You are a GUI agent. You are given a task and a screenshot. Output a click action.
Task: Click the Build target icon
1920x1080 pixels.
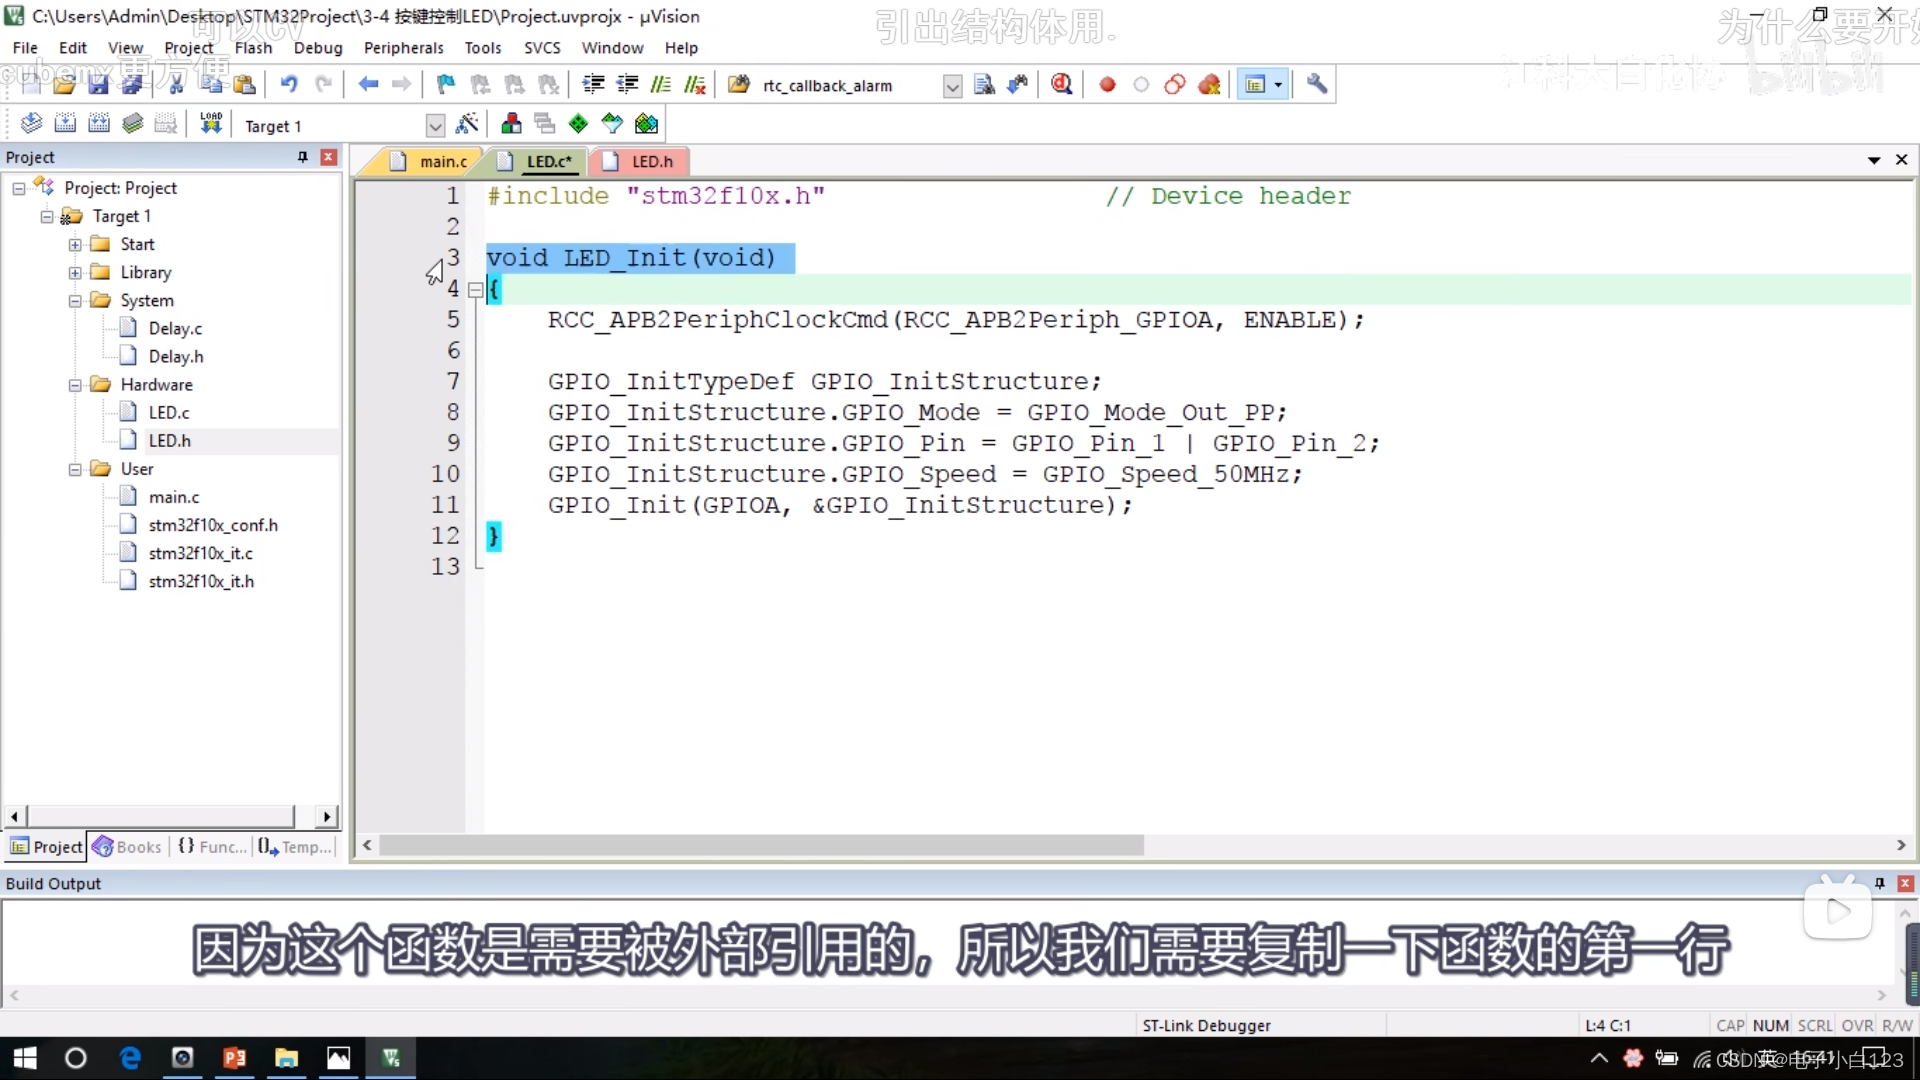pos(65,123)
